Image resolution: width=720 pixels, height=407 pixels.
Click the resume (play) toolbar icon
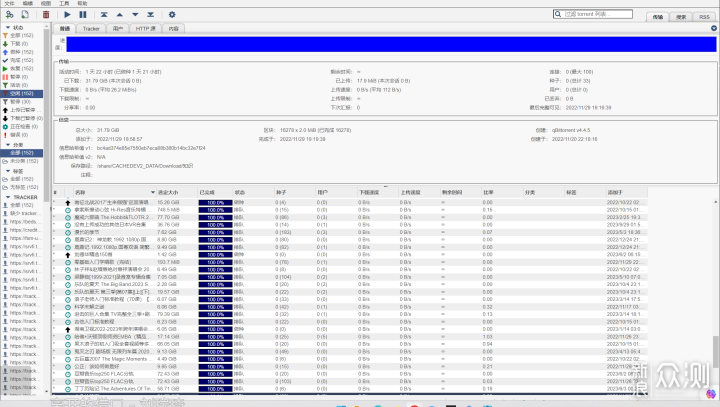click(67, 15)
